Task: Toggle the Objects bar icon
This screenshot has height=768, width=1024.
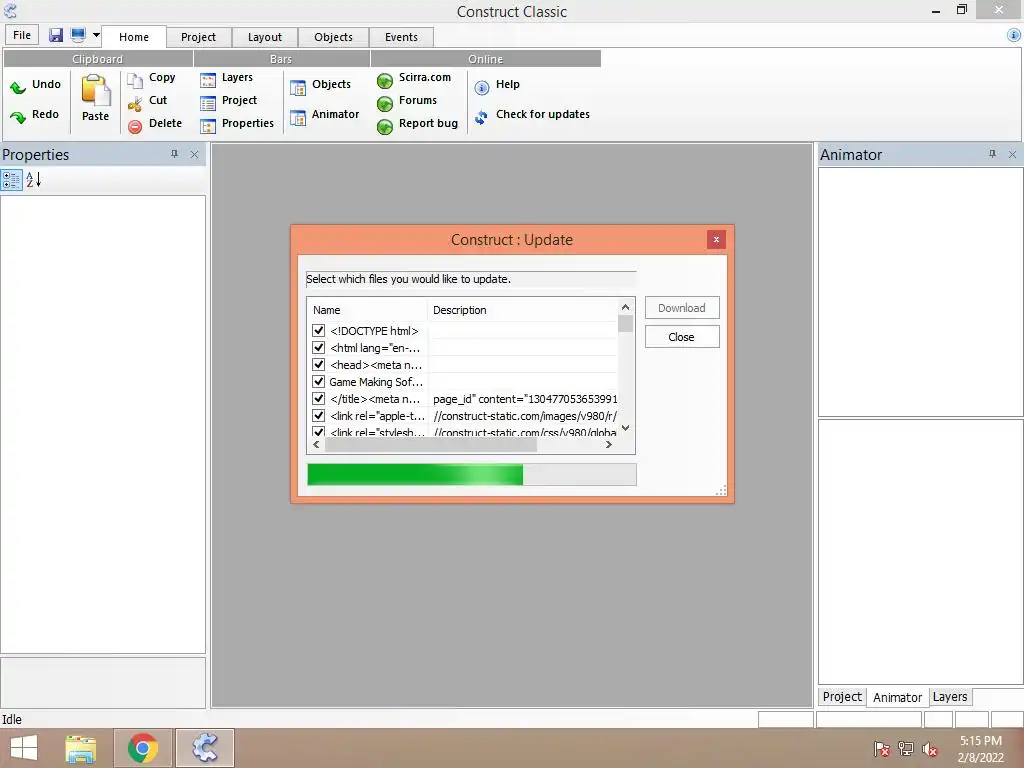Action: (298, 88)
